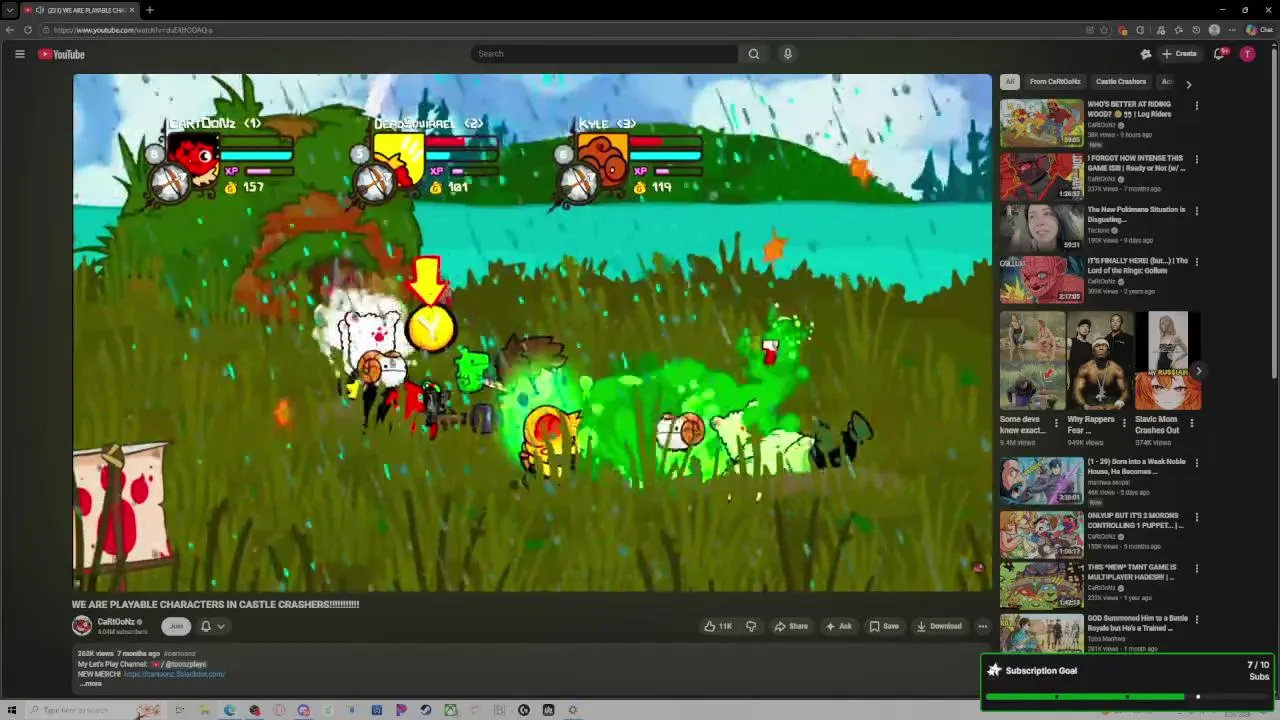Start voice search with microphone icon
The height and width of the screenshot is (720, 1280).
click(788, 54)
